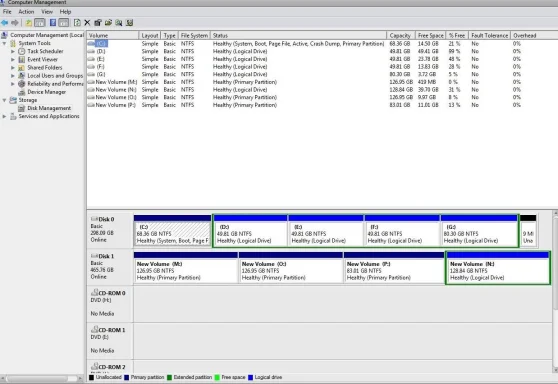Image resolution: width=558 pixels, height=384 pixels.
Task: Open the View menu
Action: tap(47, 12)
